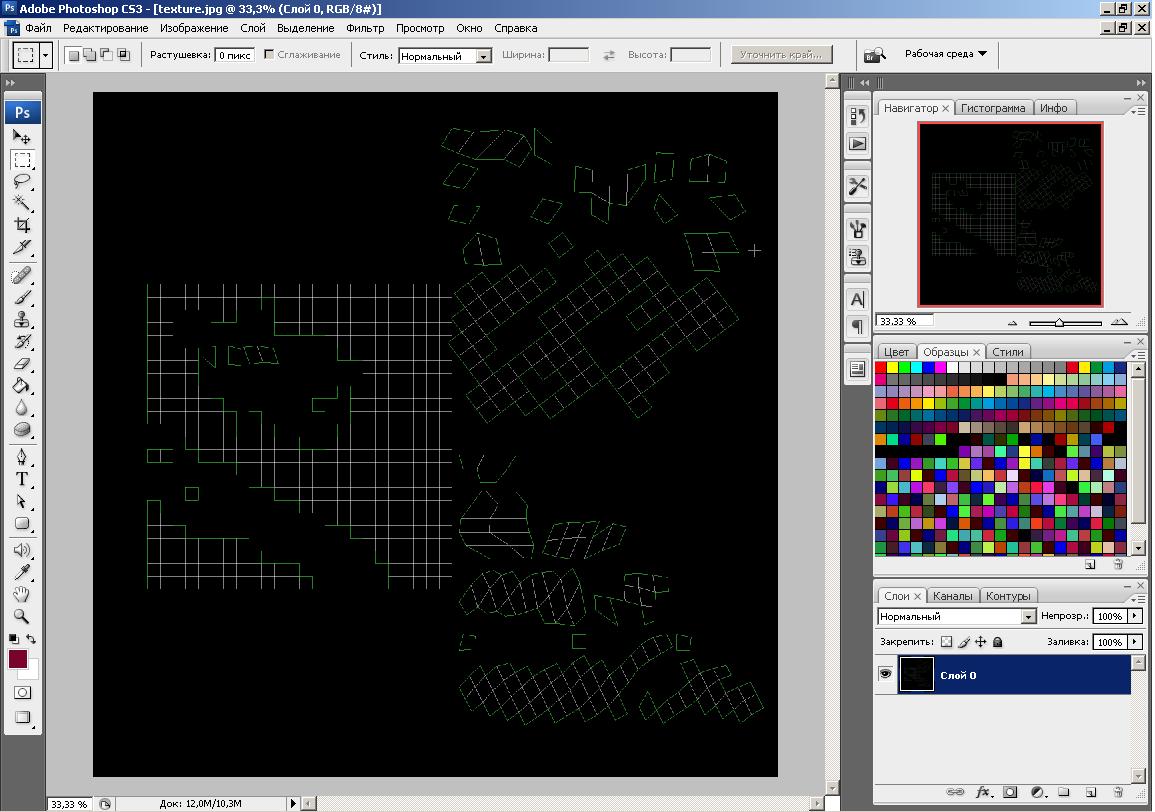Click the layer style fx icon

coord(983,792)
